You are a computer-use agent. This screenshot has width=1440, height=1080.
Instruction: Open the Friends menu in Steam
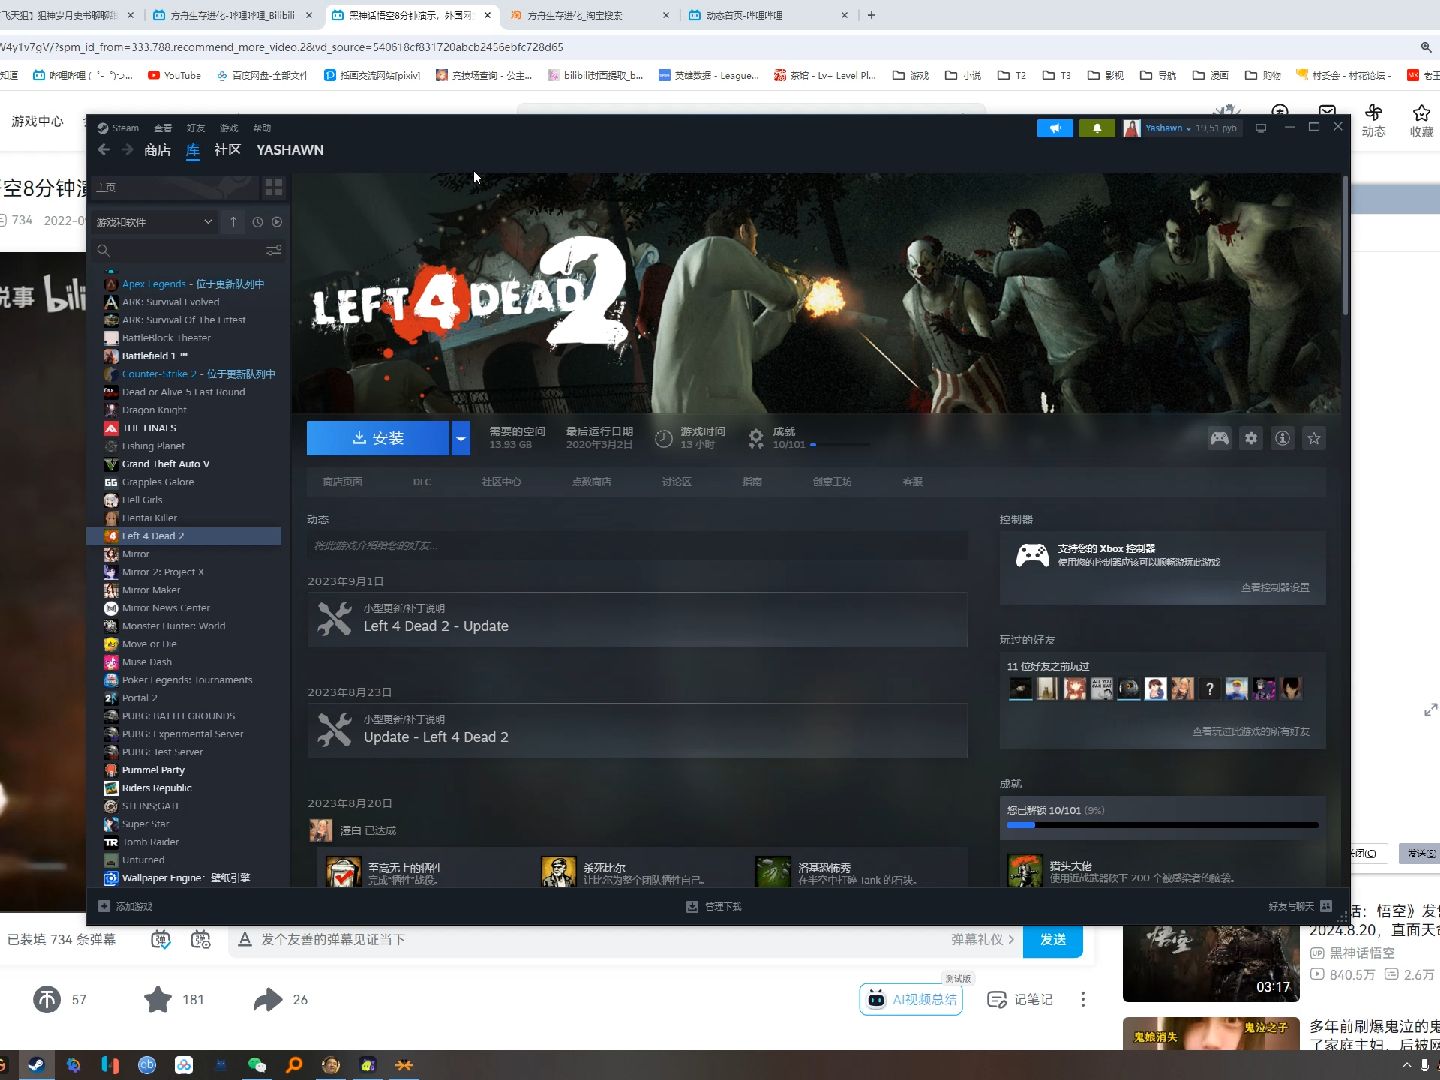[x=196, y=128]
